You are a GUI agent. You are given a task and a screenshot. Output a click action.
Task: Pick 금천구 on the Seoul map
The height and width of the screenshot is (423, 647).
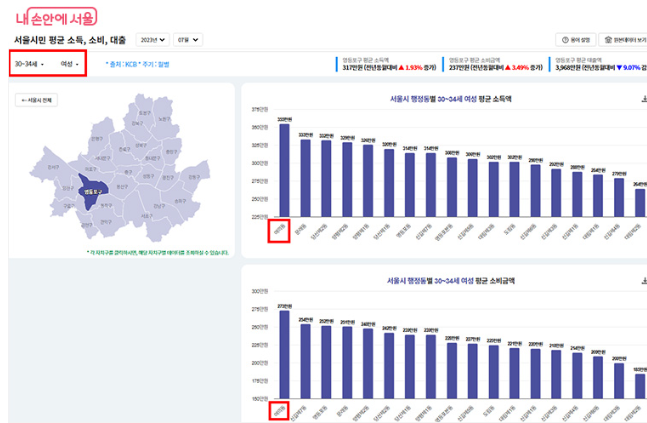[x=87, y=225]
